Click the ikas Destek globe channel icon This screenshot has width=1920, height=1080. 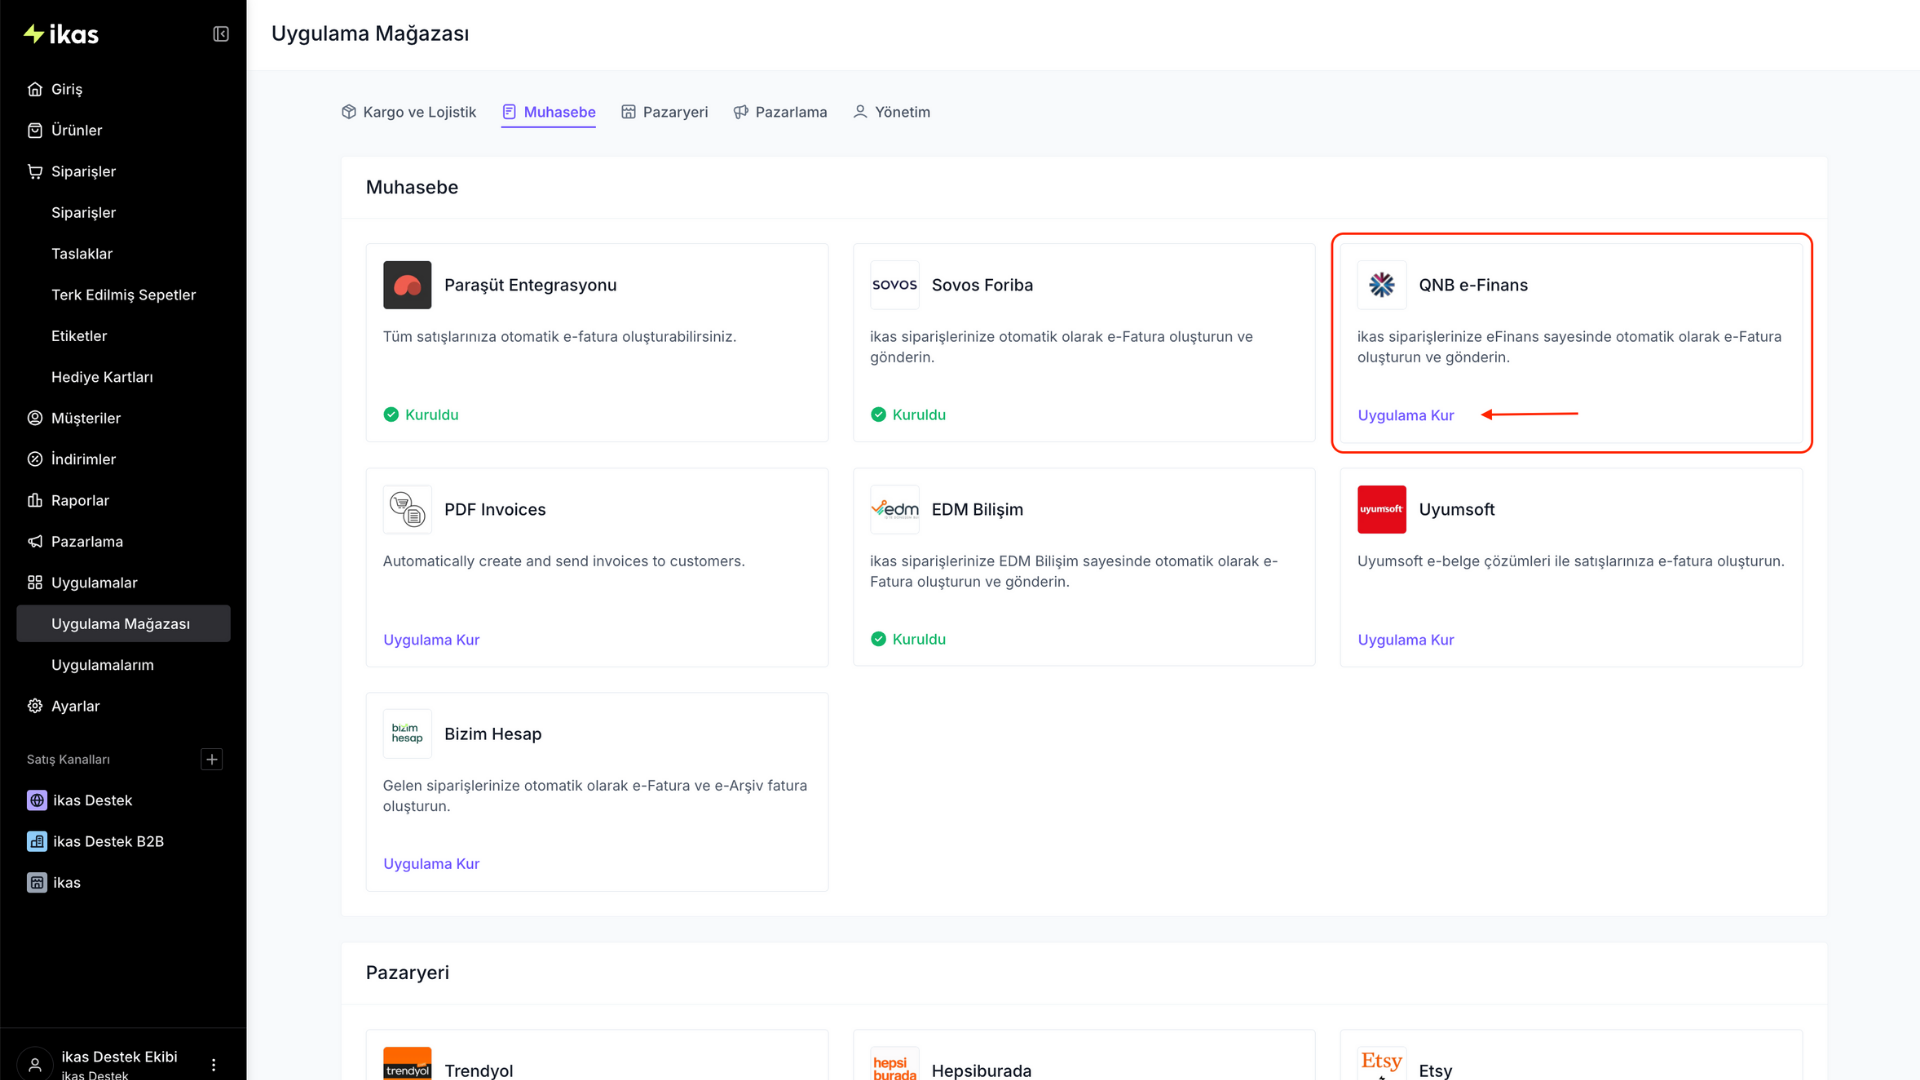37,800
